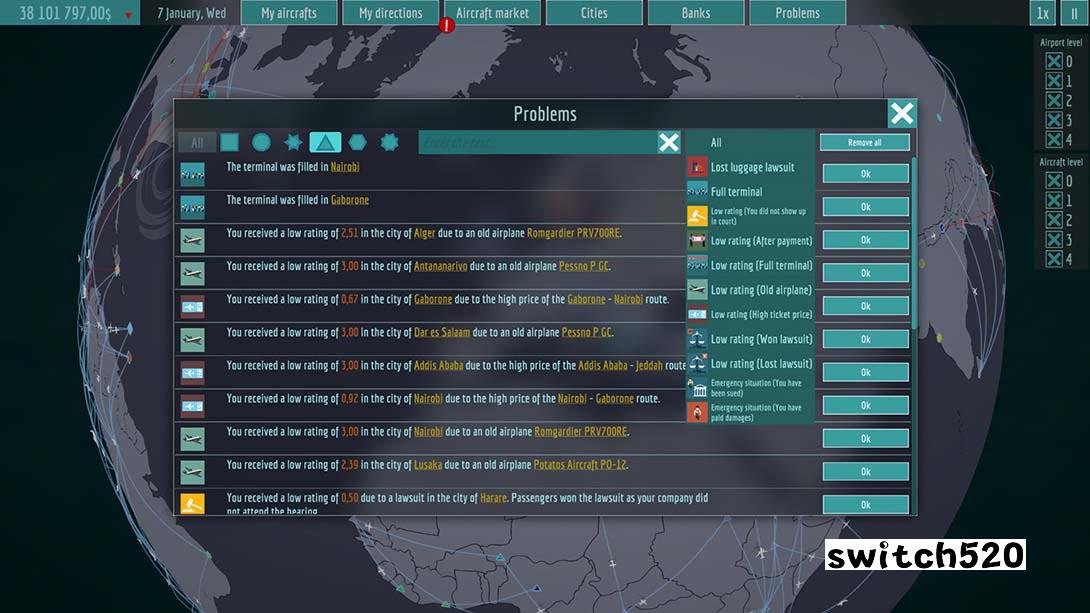
Task: Change game speed with the 1x button
Action: (1042, 13)
